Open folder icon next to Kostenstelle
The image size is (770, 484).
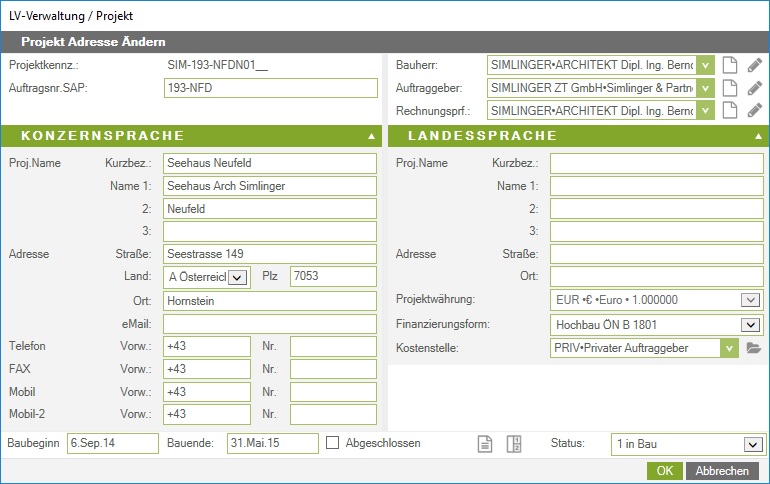click(x=754, y=348)
